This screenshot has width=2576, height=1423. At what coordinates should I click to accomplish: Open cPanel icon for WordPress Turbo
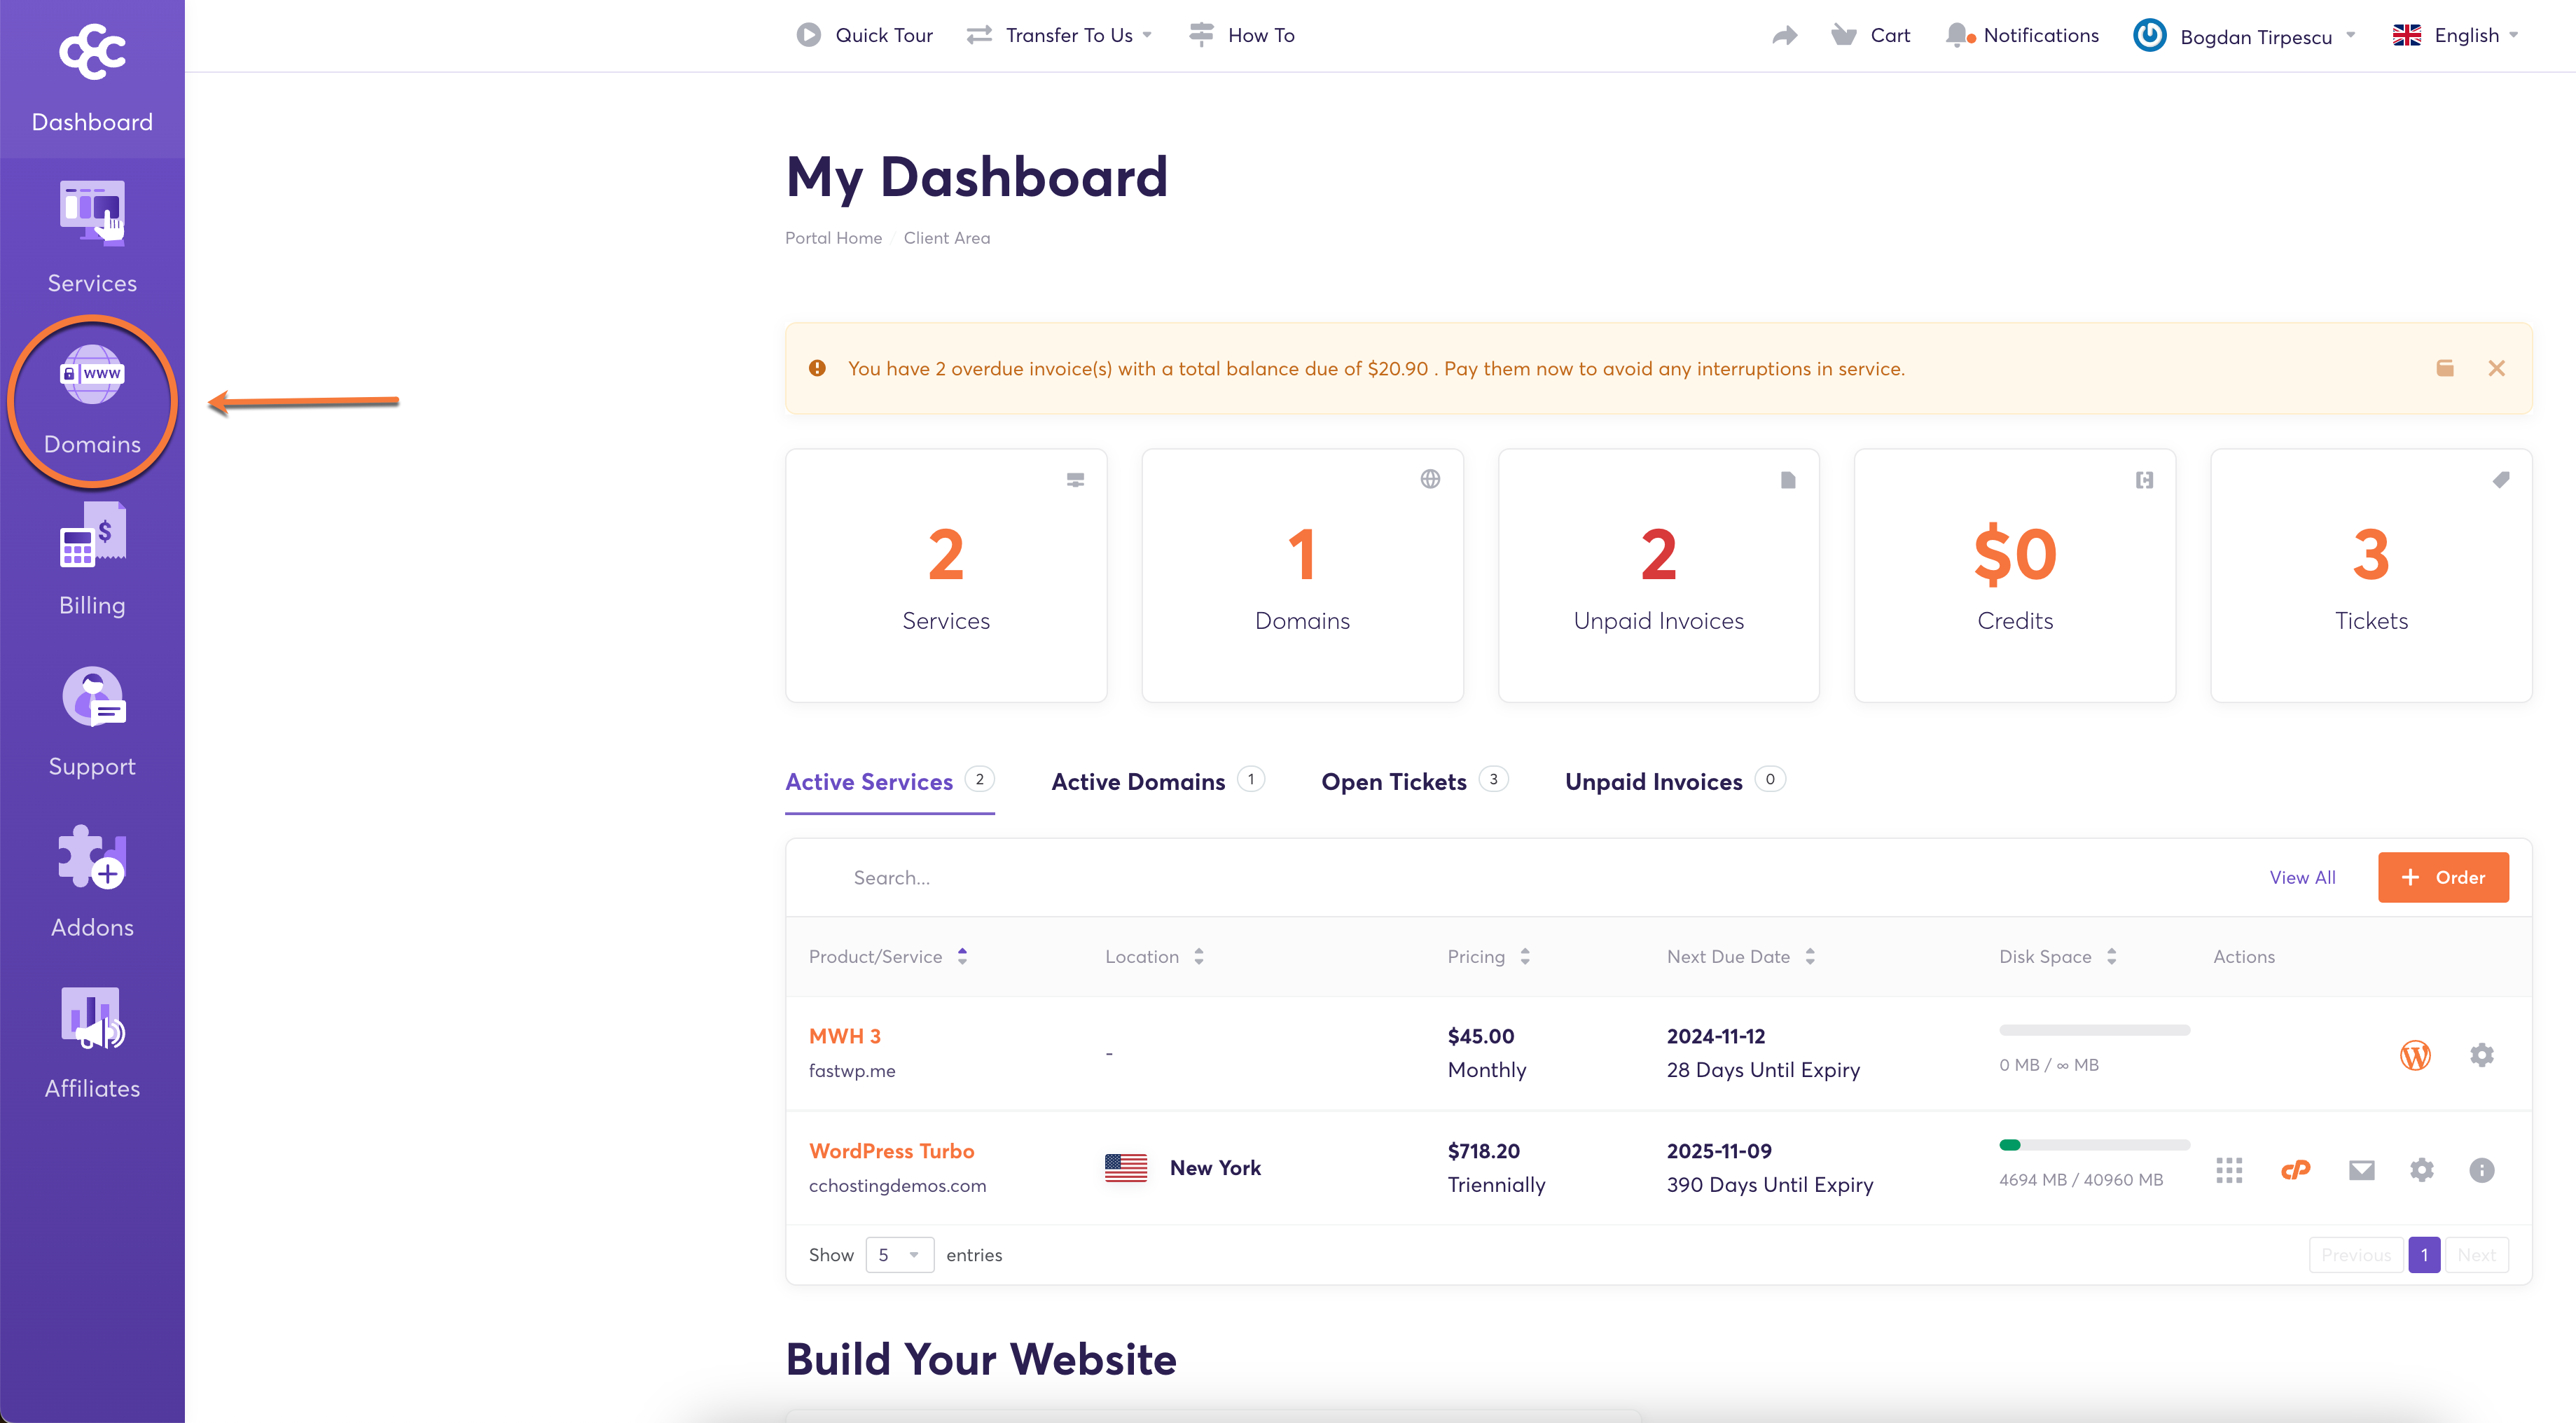(x=2295, y=1169)
